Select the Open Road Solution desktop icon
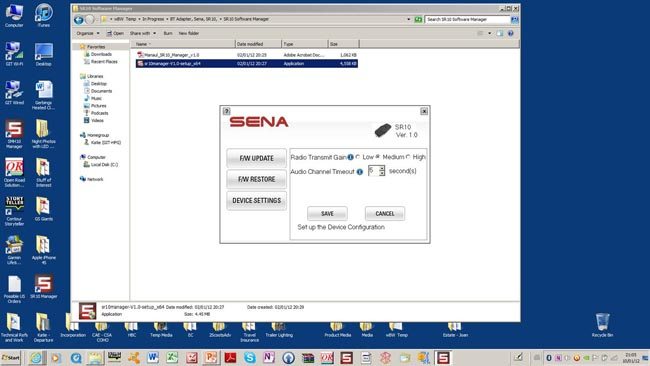 (x=14, y=173)
